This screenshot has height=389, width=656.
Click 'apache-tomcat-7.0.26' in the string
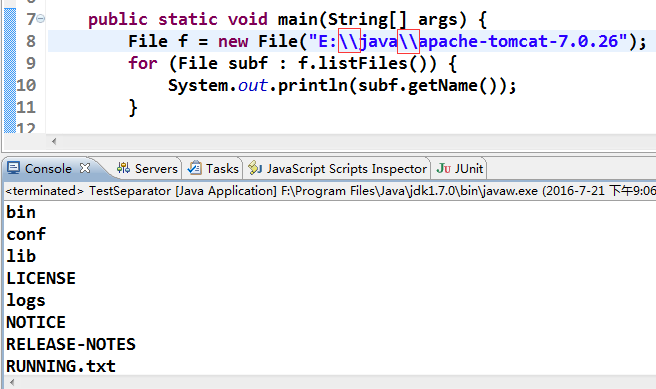pyautogui.click(x=518, y=41)
